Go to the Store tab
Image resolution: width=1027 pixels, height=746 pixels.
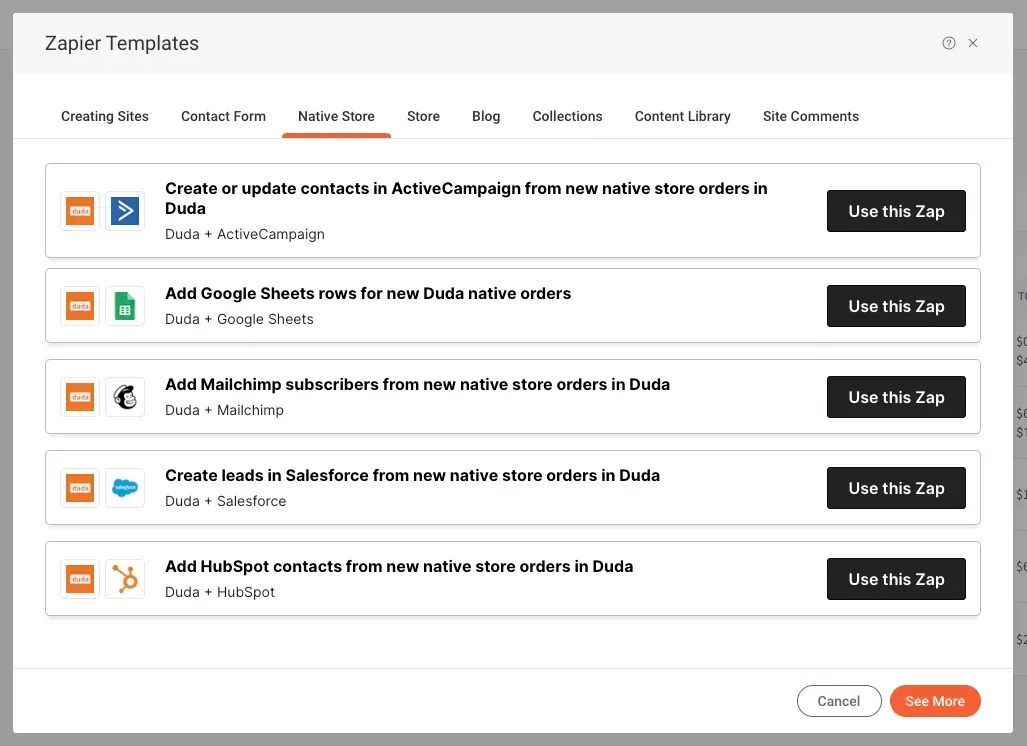423,117
